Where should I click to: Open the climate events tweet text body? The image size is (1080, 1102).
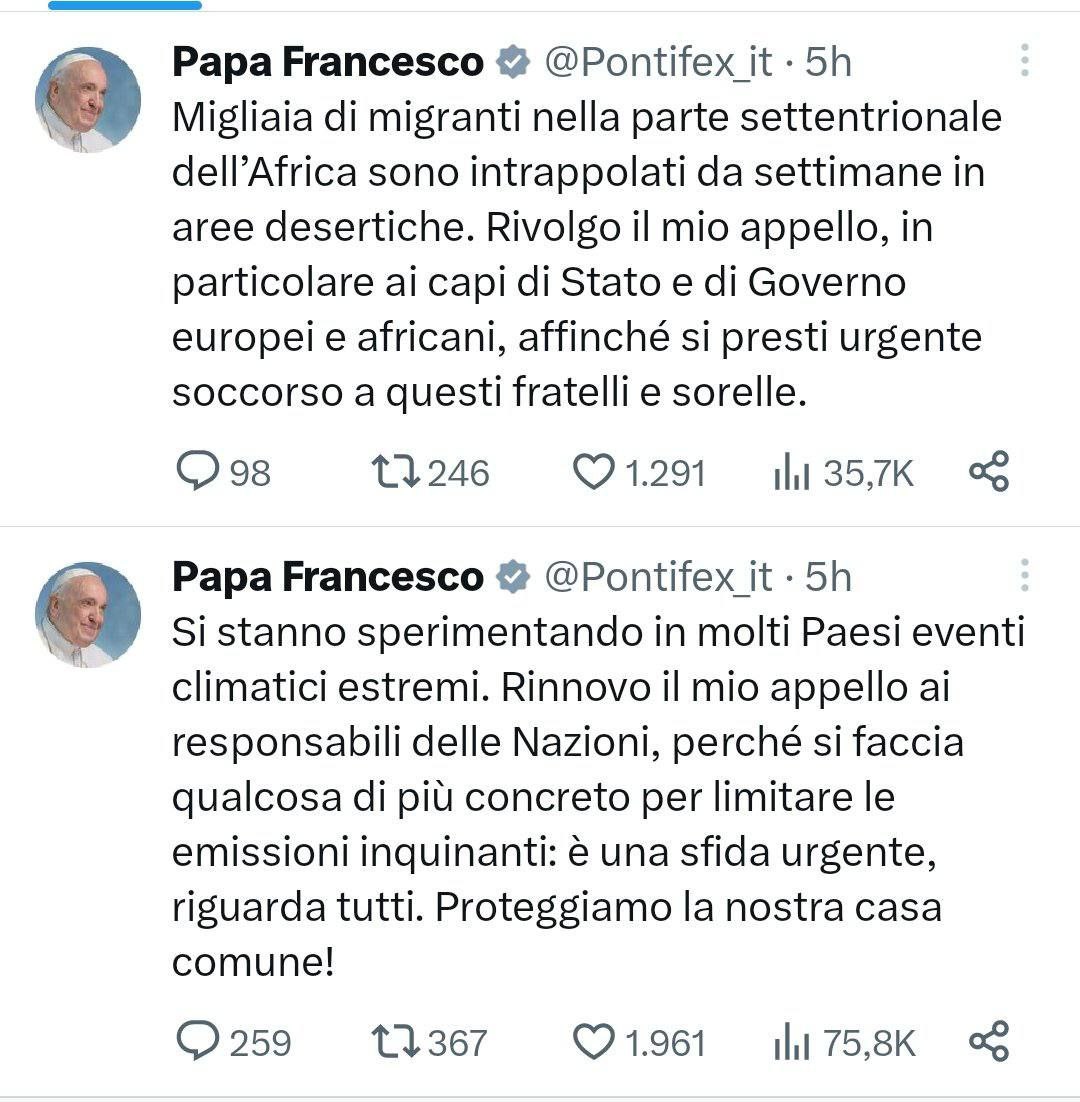point(585,798)
